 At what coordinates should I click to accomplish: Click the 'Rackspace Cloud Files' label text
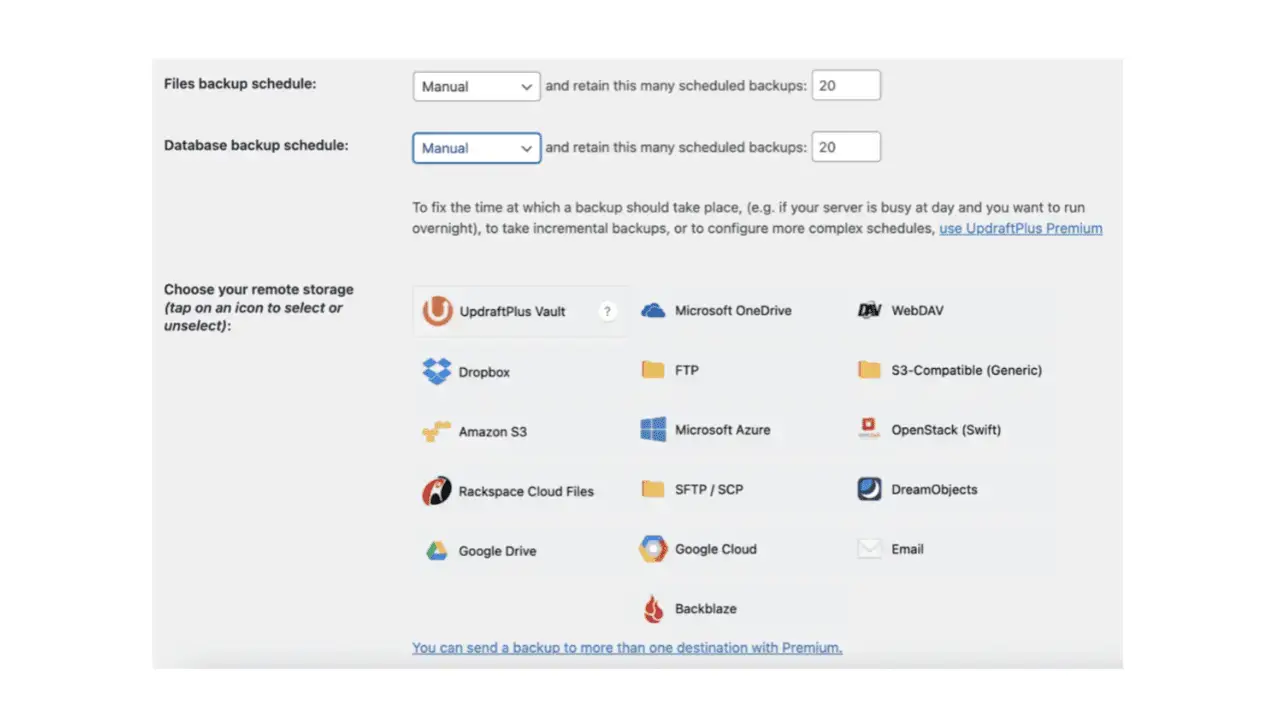(x=526, y=492)
